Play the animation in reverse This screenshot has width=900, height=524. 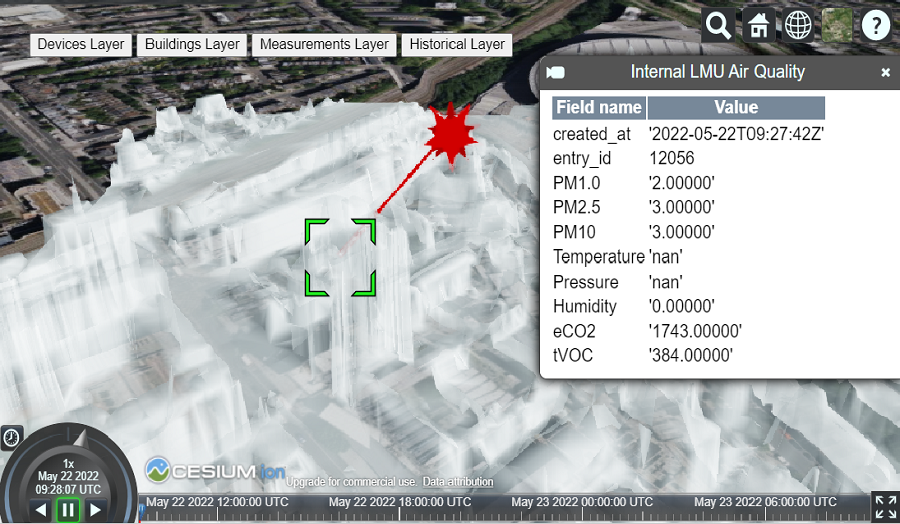point(41,510)
